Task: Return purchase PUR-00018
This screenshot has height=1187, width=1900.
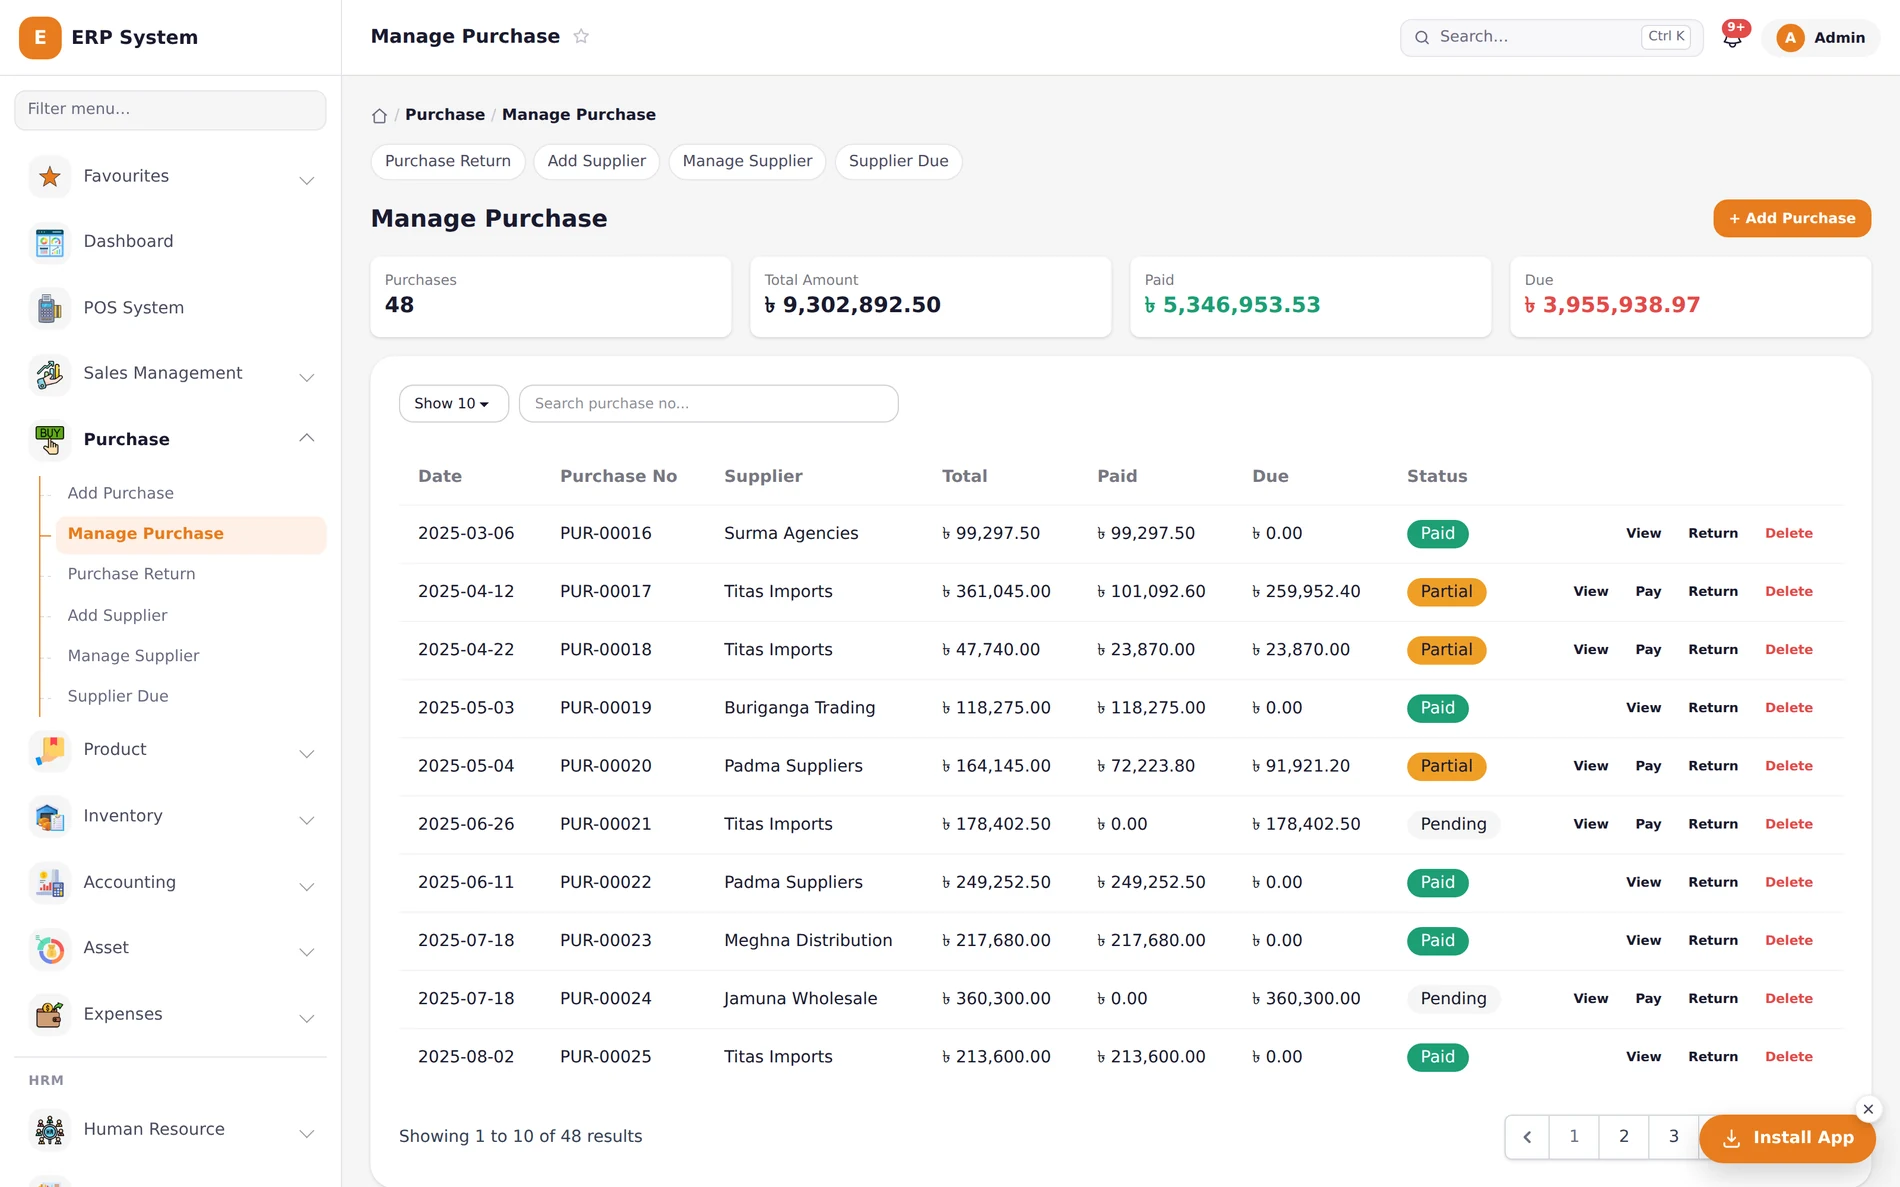Action: [1713, 650]
